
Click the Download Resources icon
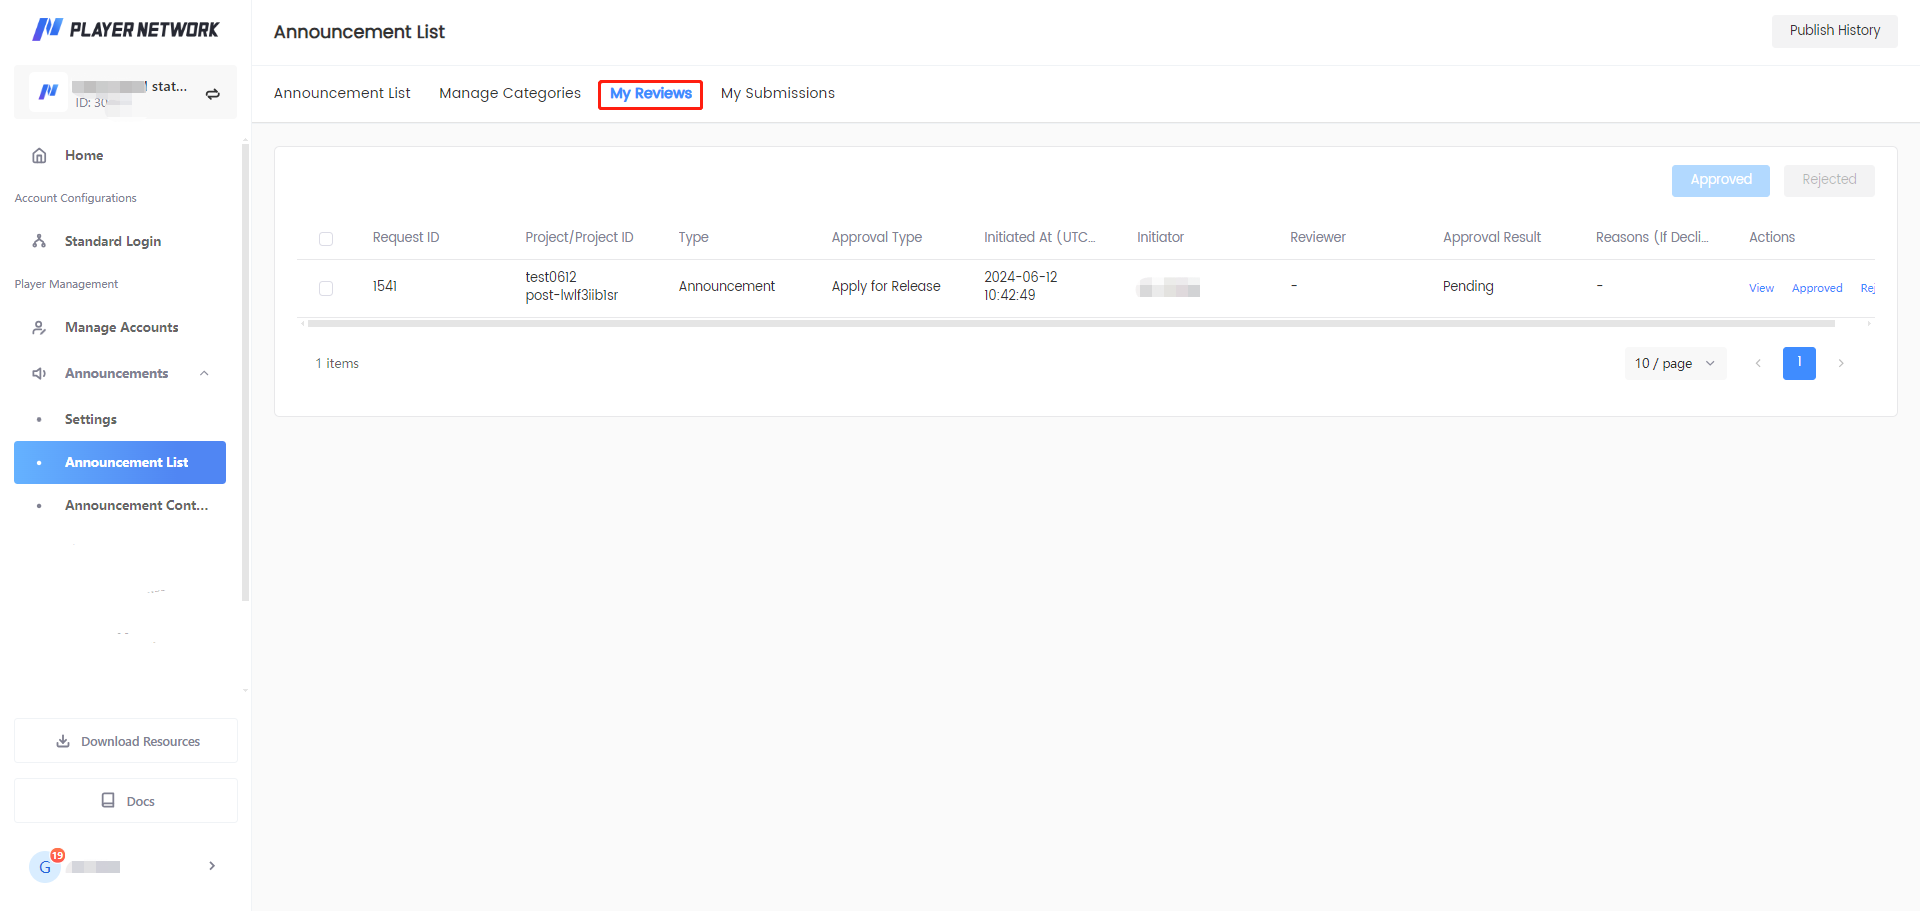tap(63, 742)
